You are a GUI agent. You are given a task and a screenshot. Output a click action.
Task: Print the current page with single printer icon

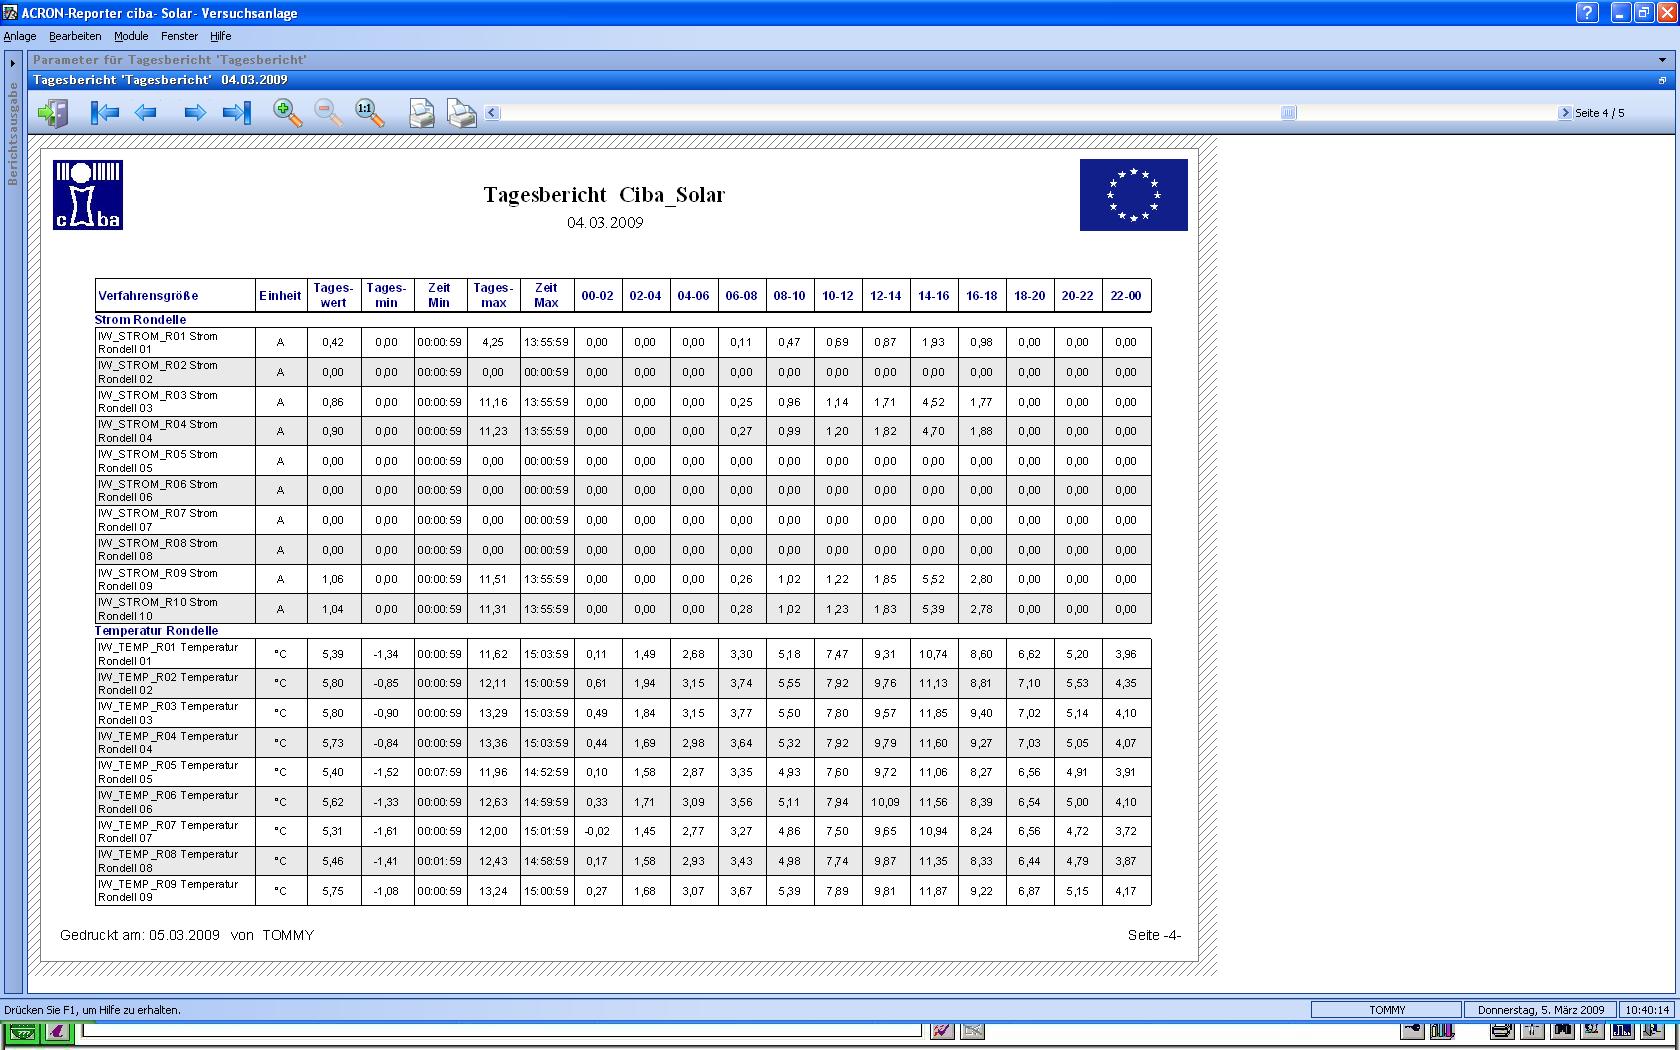click(x=421, y=114)
